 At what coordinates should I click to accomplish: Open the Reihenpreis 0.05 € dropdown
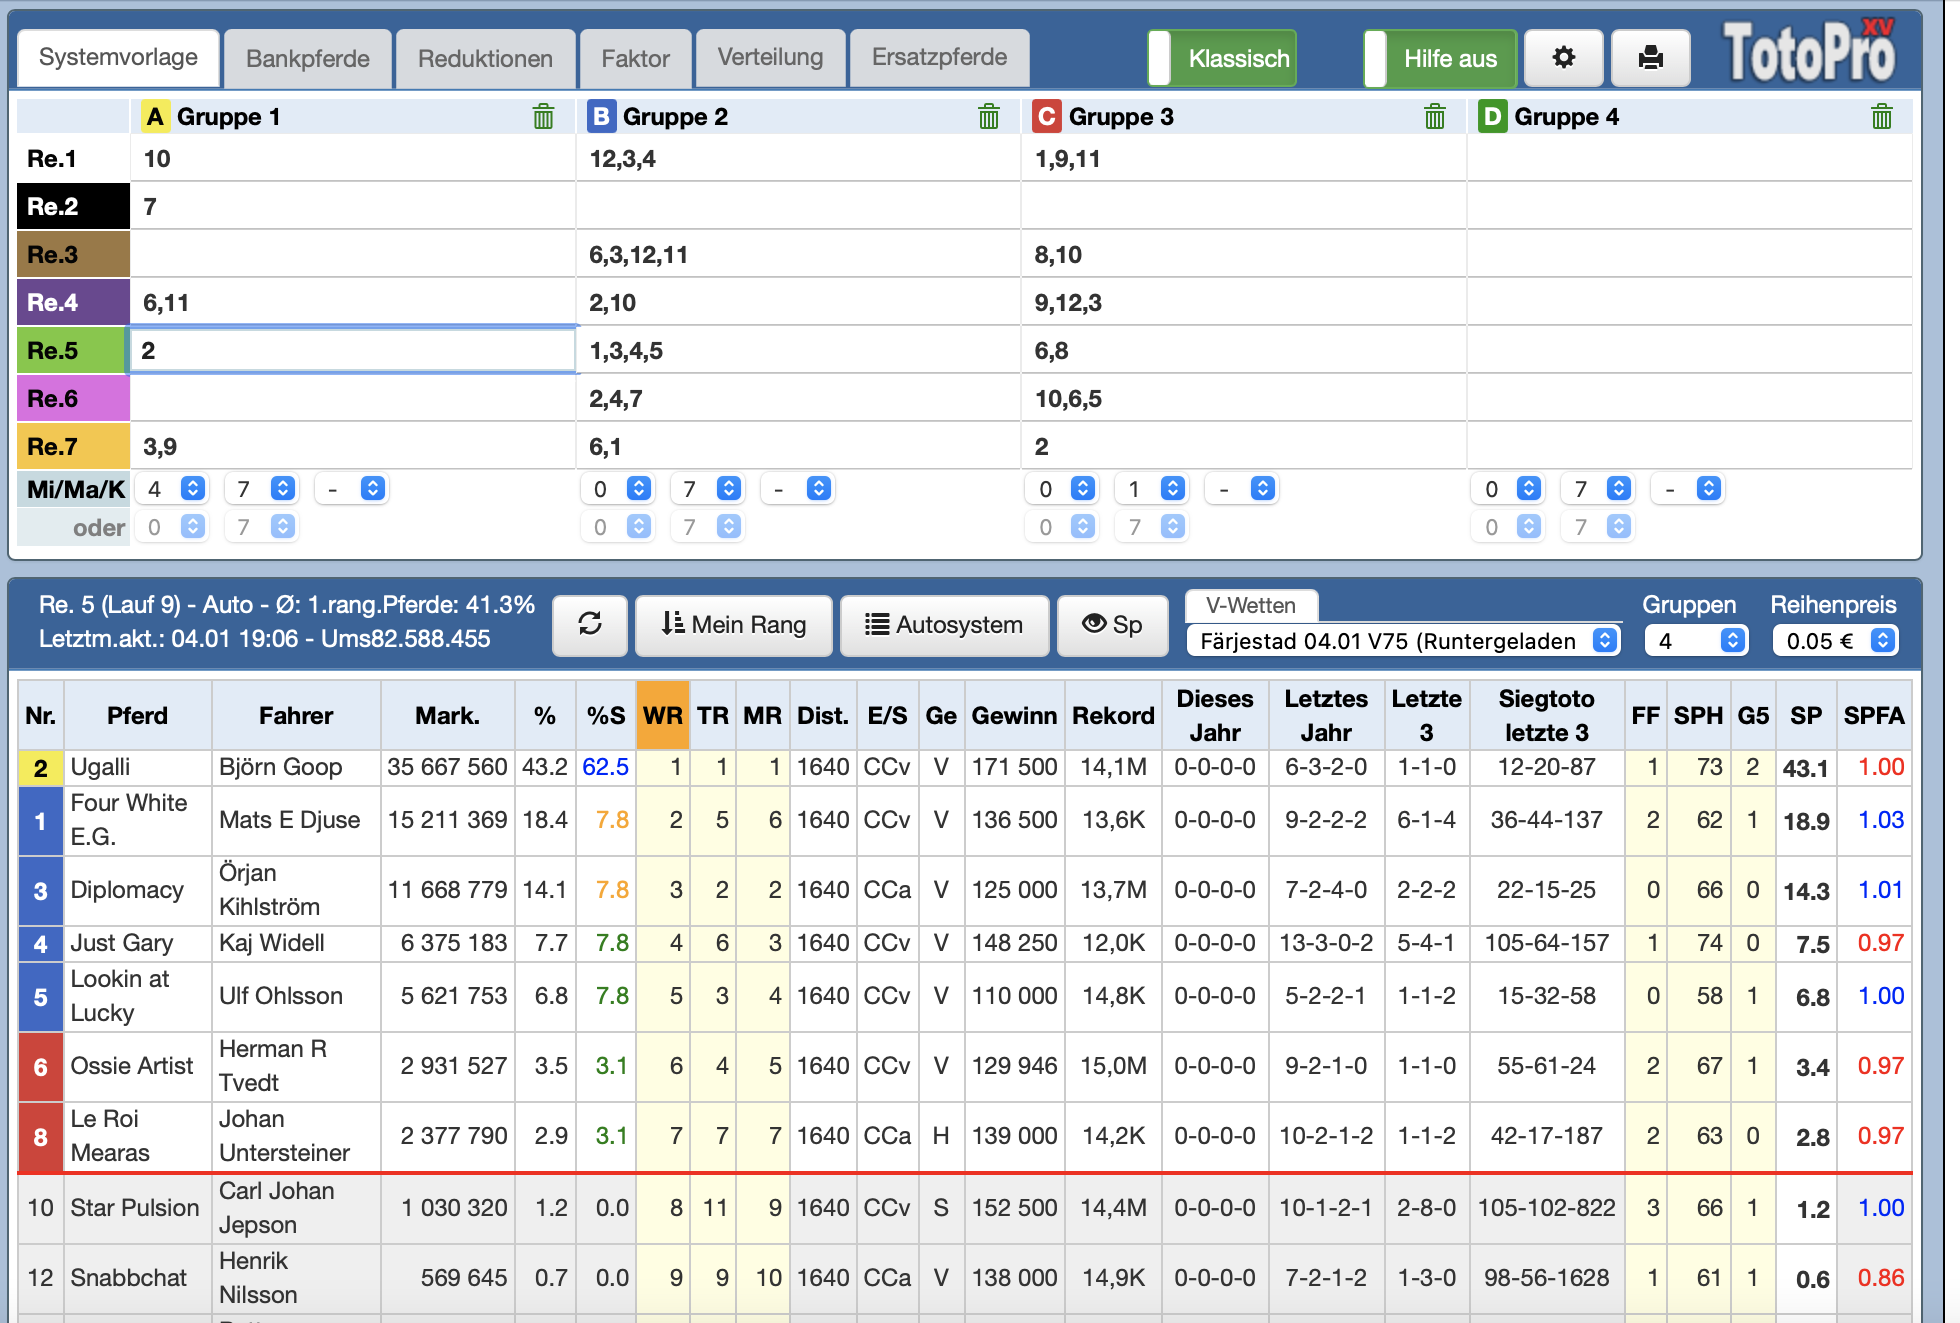click(x=1835, y=641)
